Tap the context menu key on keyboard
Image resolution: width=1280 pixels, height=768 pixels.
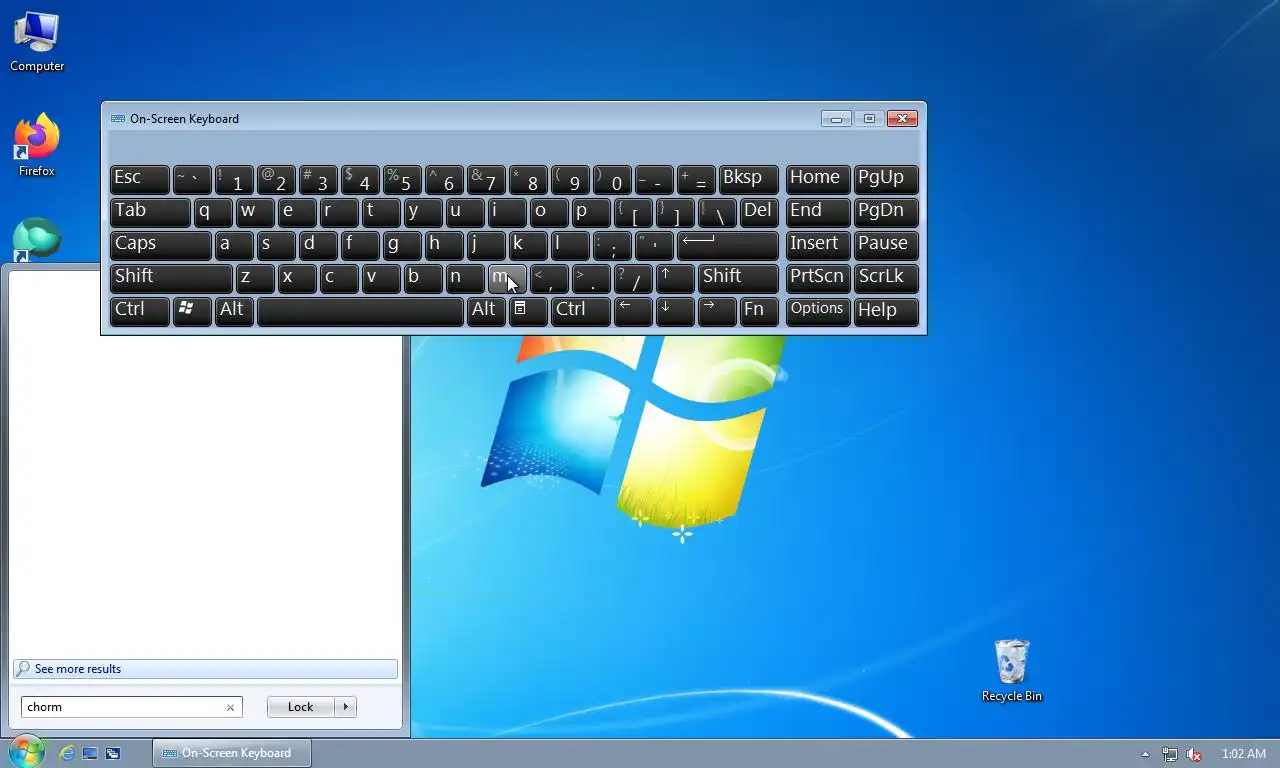528,311
